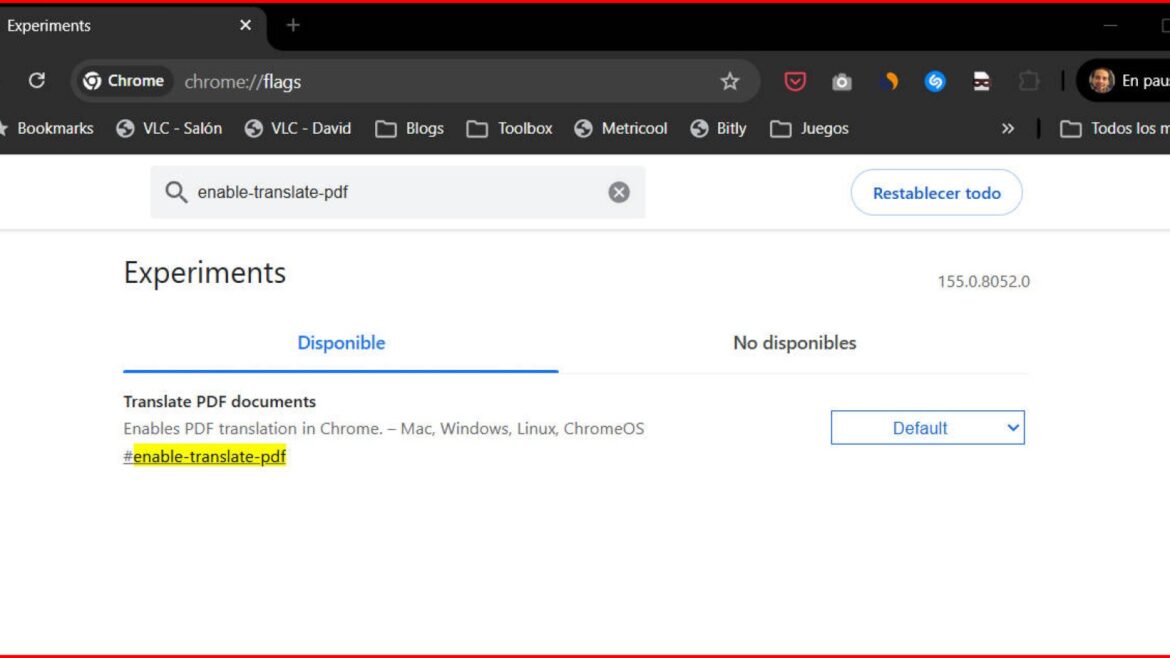Click the #enable-translate-pdf anchor link
This screenshot has width=1170, height=658.
point(204,457)
